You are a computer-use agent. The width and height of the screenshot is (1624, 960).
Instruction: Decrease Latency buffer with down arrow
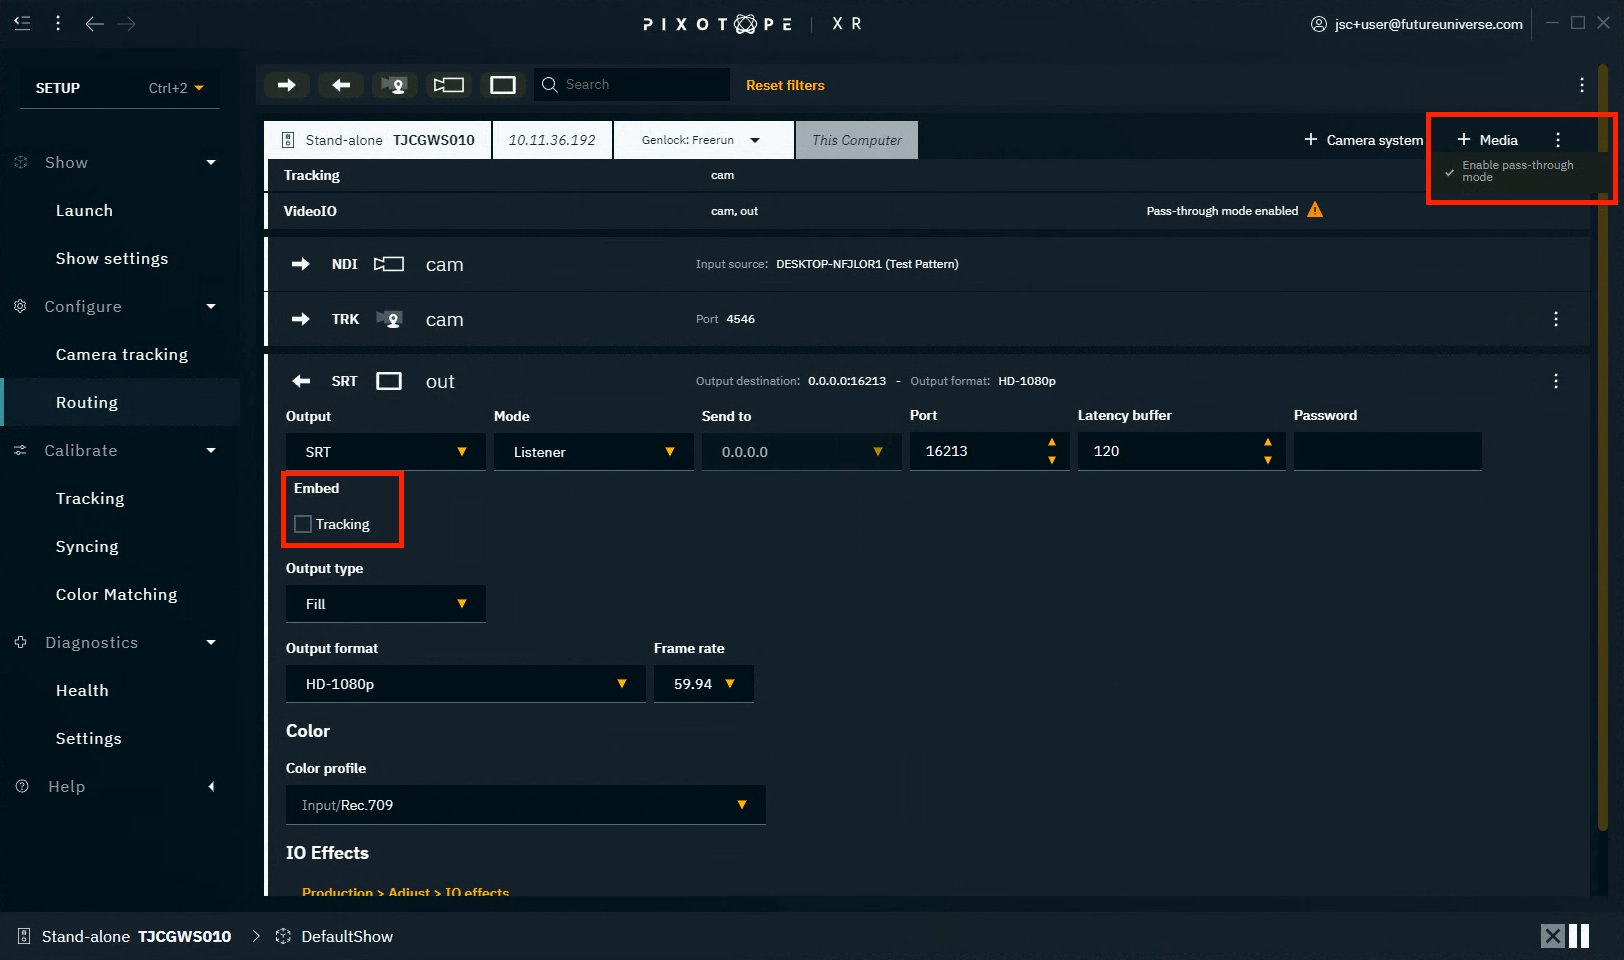(1267, 460)
